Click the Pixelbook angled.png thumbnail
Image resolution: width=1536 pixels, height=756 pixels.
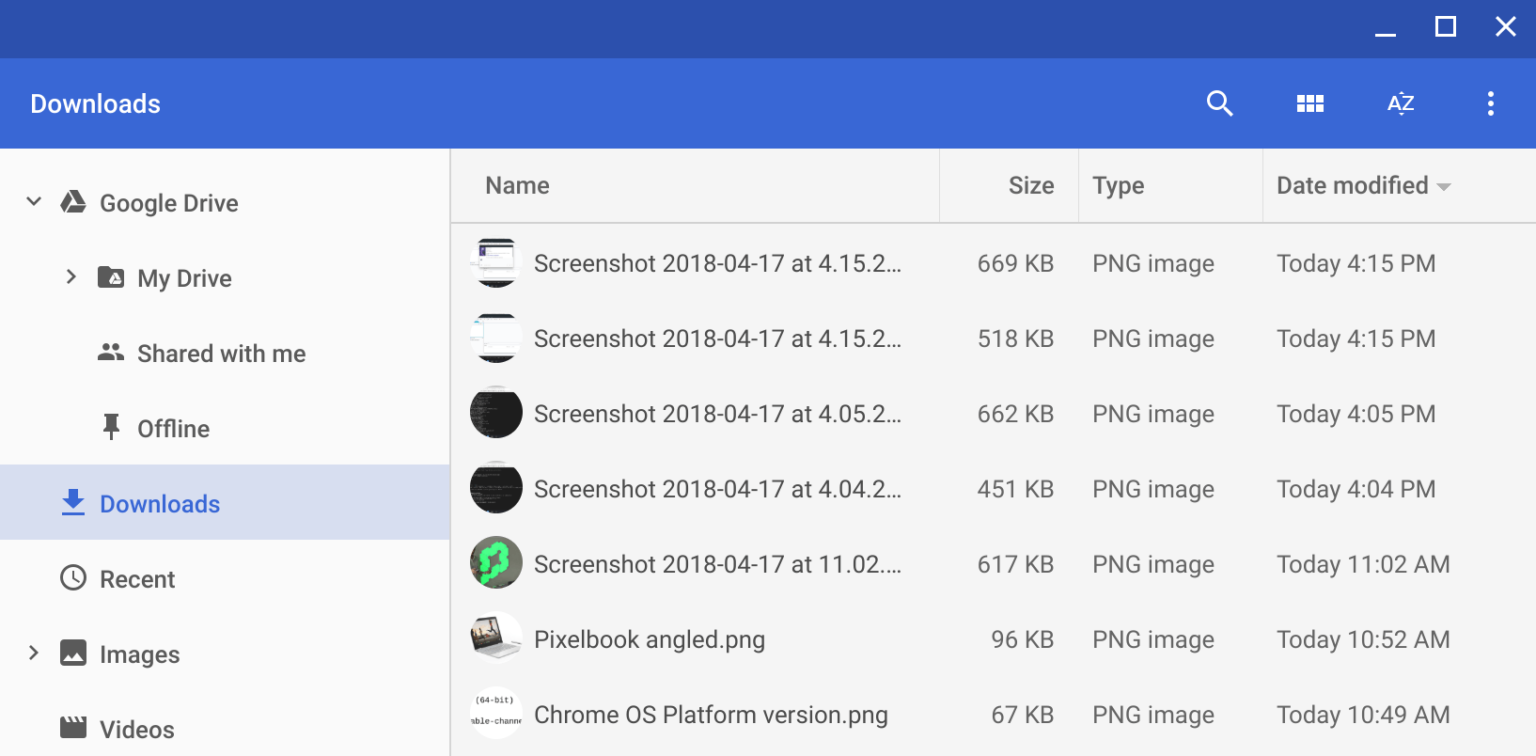pyautogui.click(x=496, y=638)
